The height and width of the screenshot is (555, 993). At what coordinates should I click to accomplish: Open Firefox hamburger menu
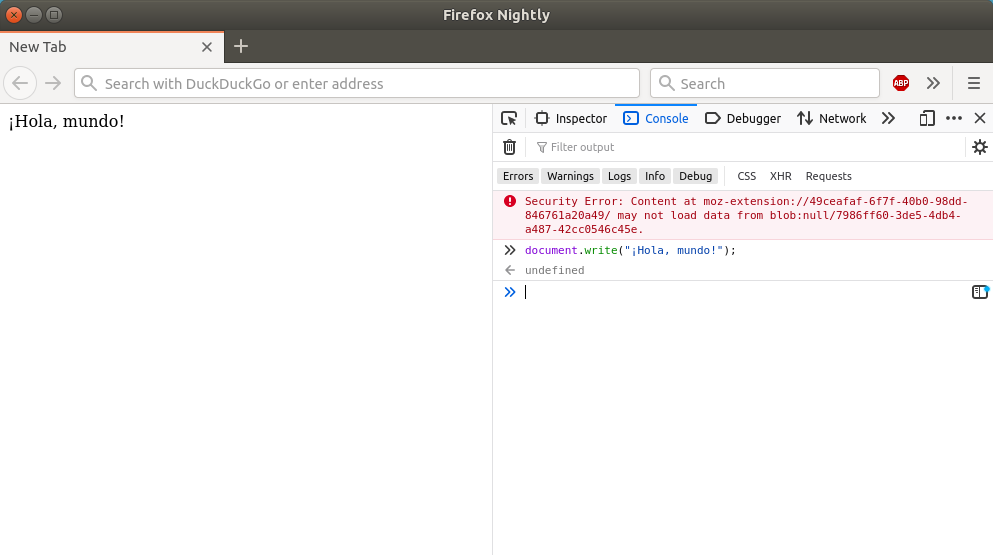[973, 83]
